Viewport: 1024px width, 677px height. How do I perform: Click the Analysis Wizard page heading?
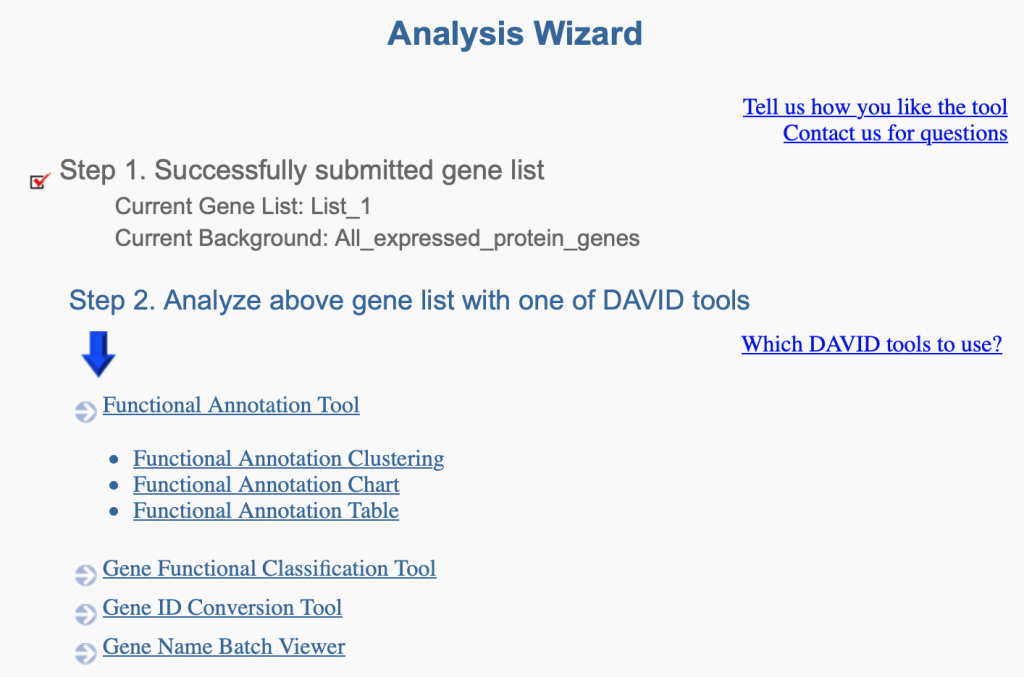[514, 34]
